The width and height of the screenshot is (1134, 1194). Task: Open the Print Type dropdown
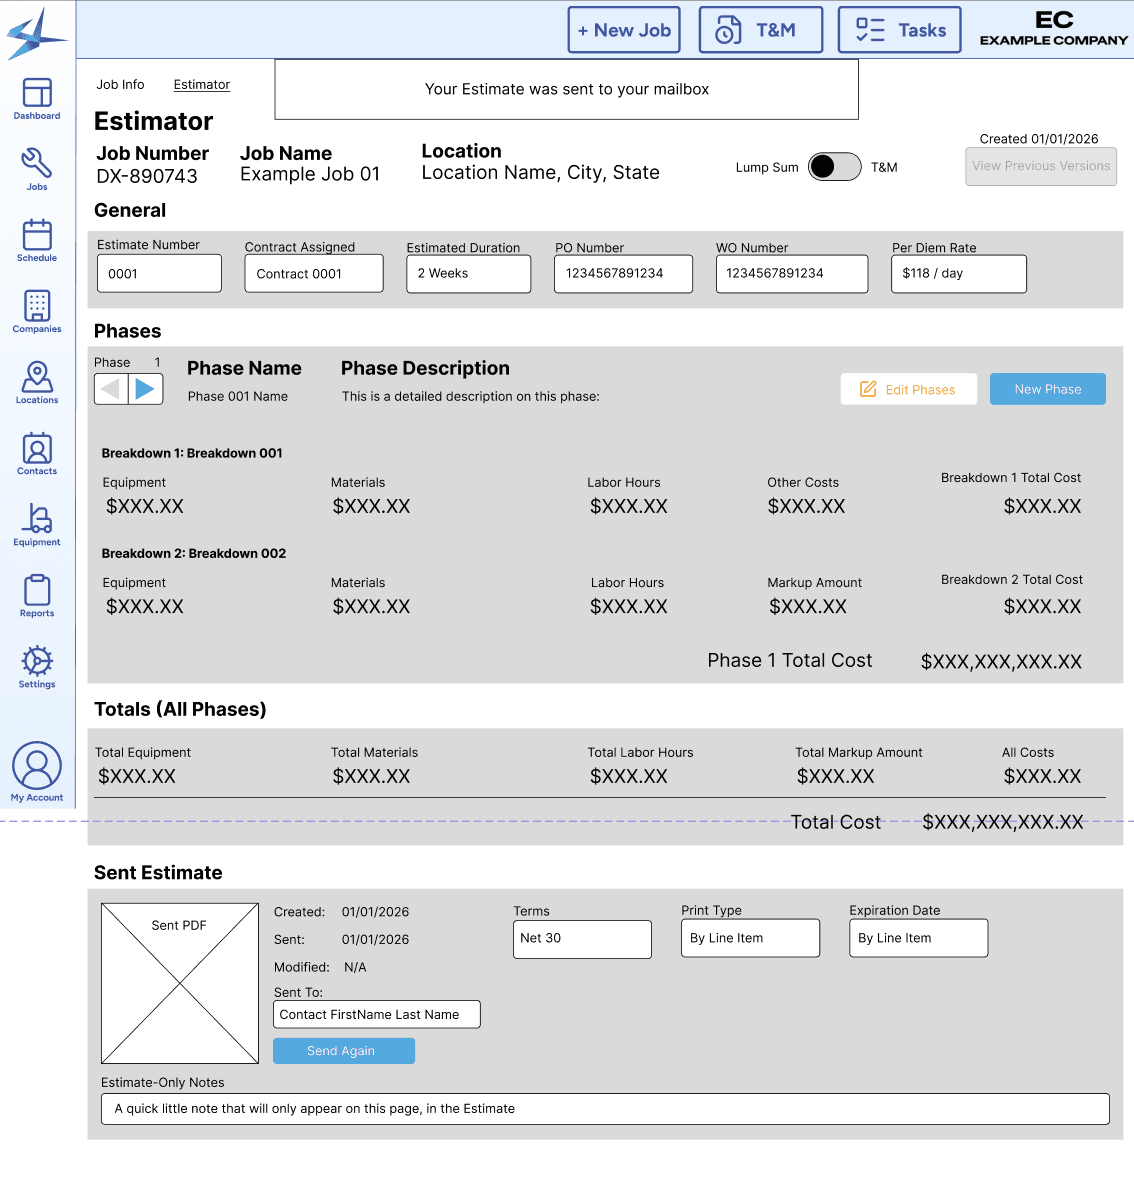pyautogui.click(x=750, y=938)
